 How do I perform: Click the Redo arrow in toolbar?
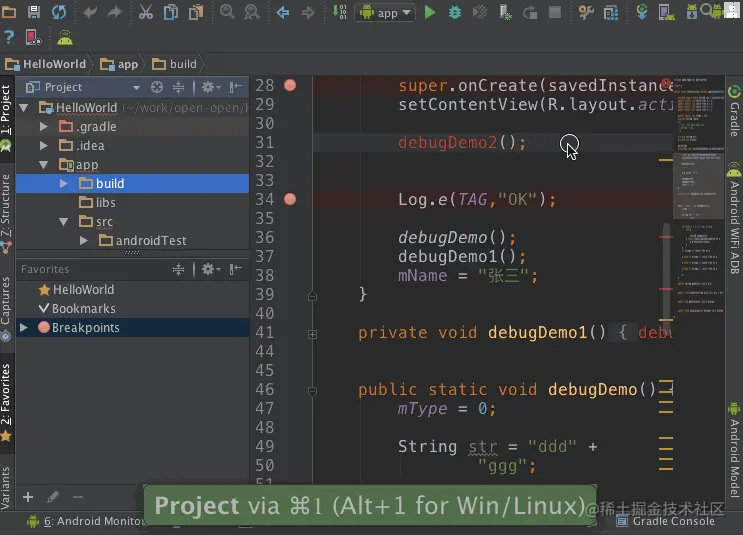(114, 12)
